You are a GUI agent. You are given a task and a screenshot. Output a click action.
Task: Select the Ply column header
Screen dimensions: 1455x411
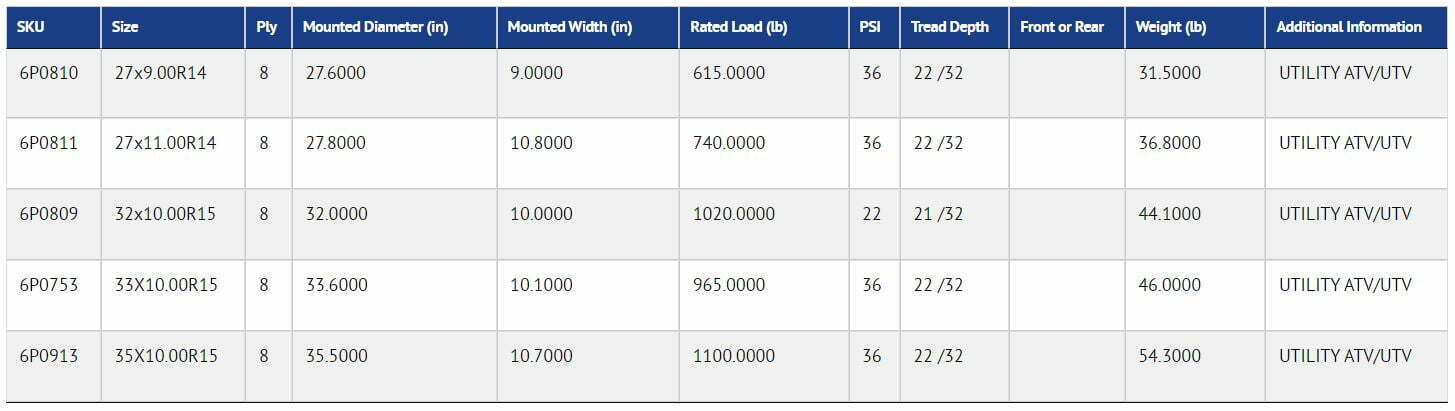point(266,27)
